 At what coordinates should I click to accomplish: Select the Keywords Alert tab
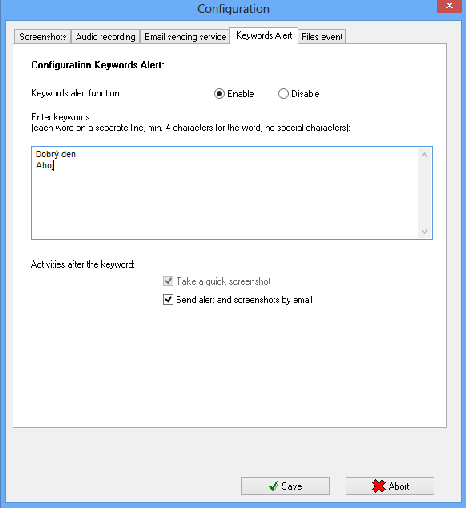click(264, 35)
